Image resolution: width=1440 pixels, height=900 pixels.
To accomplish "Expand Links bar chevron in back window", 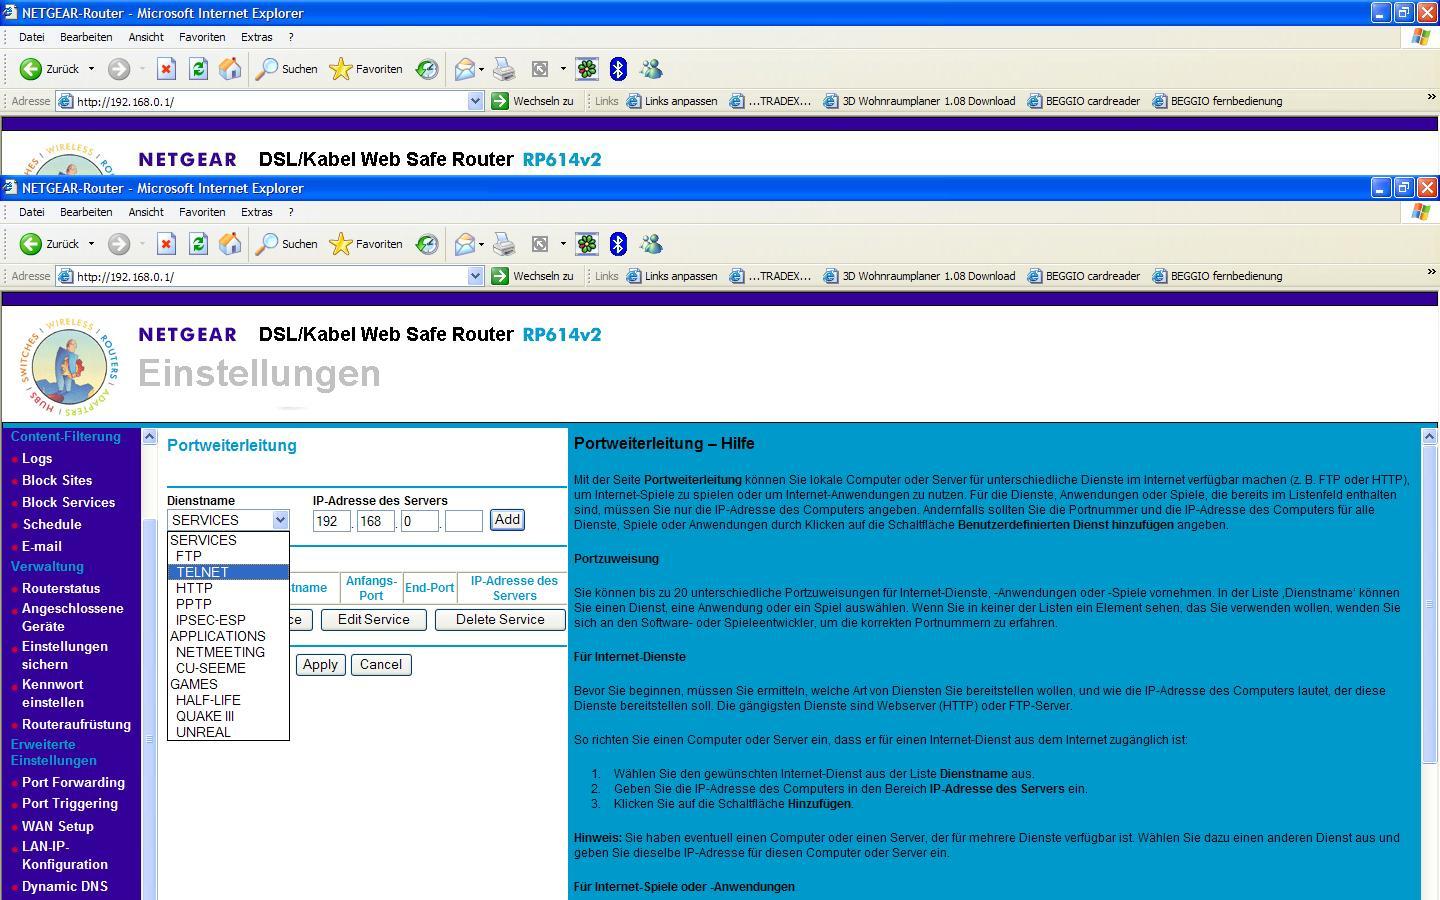I will [x=1430, y=97].
